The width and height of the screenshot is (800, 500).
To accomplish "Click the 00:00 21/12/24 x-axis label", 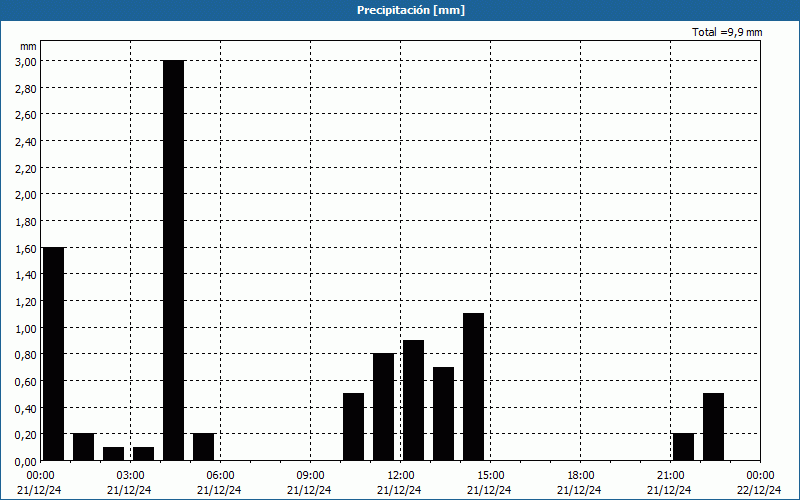I will pos(39,483).
